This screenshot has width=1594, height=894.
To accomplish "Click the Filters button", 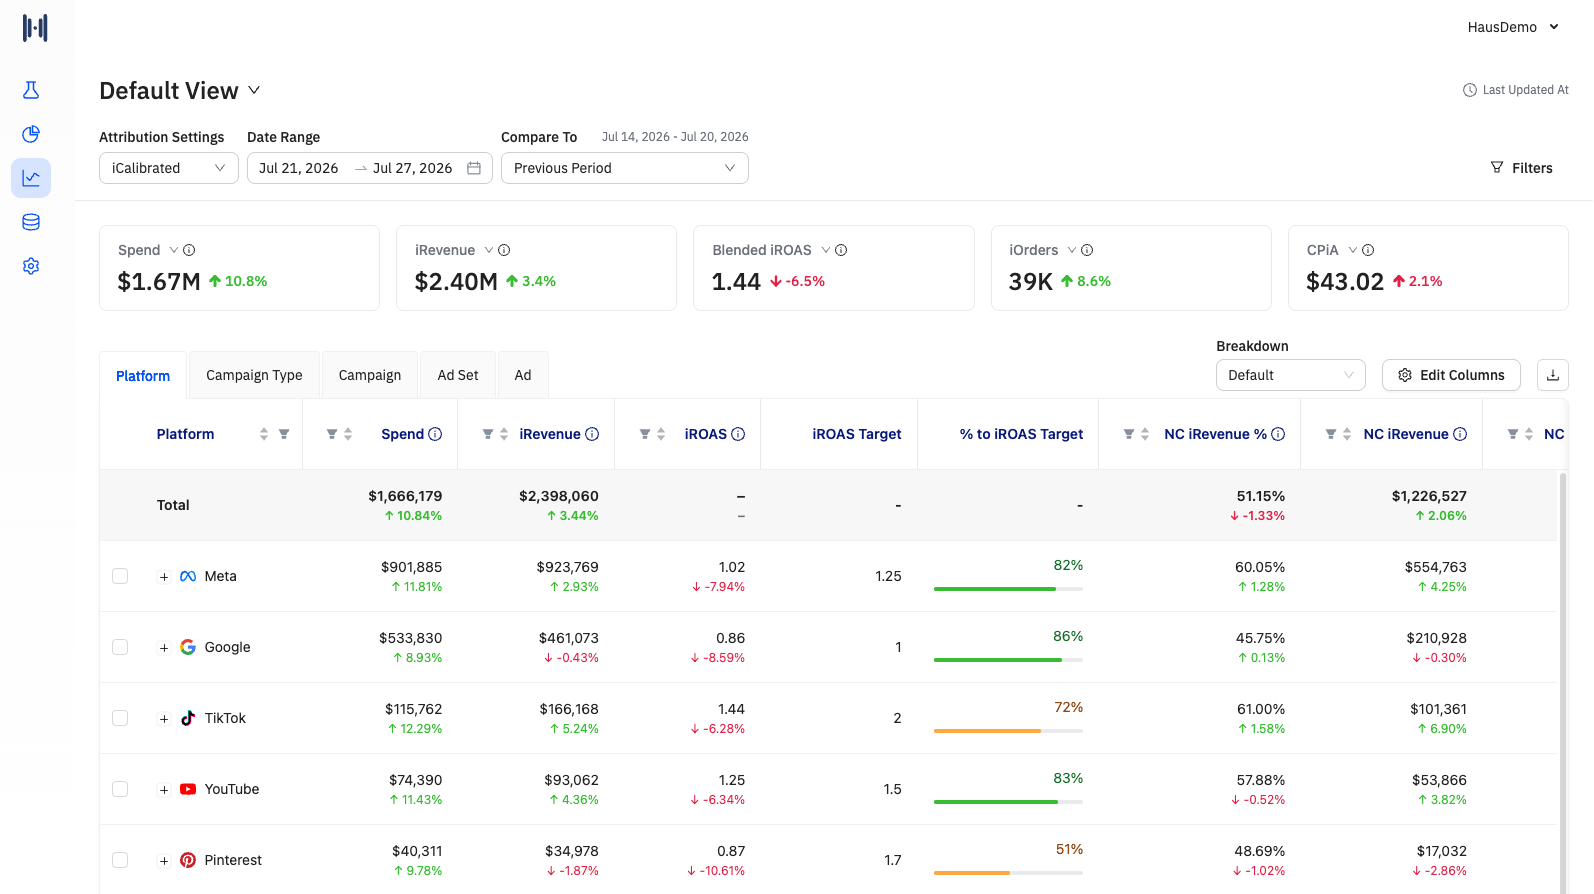I will click(x=1522, y=168).
